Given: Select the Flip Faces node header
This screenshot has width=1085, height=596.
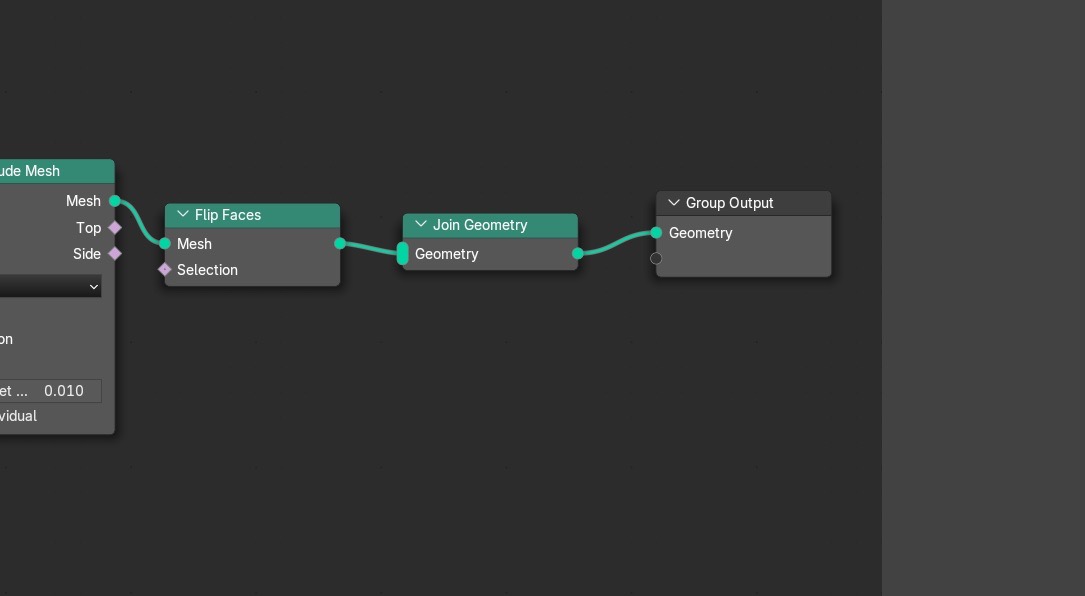Looking at the screenshot, I should click(253, 215).
